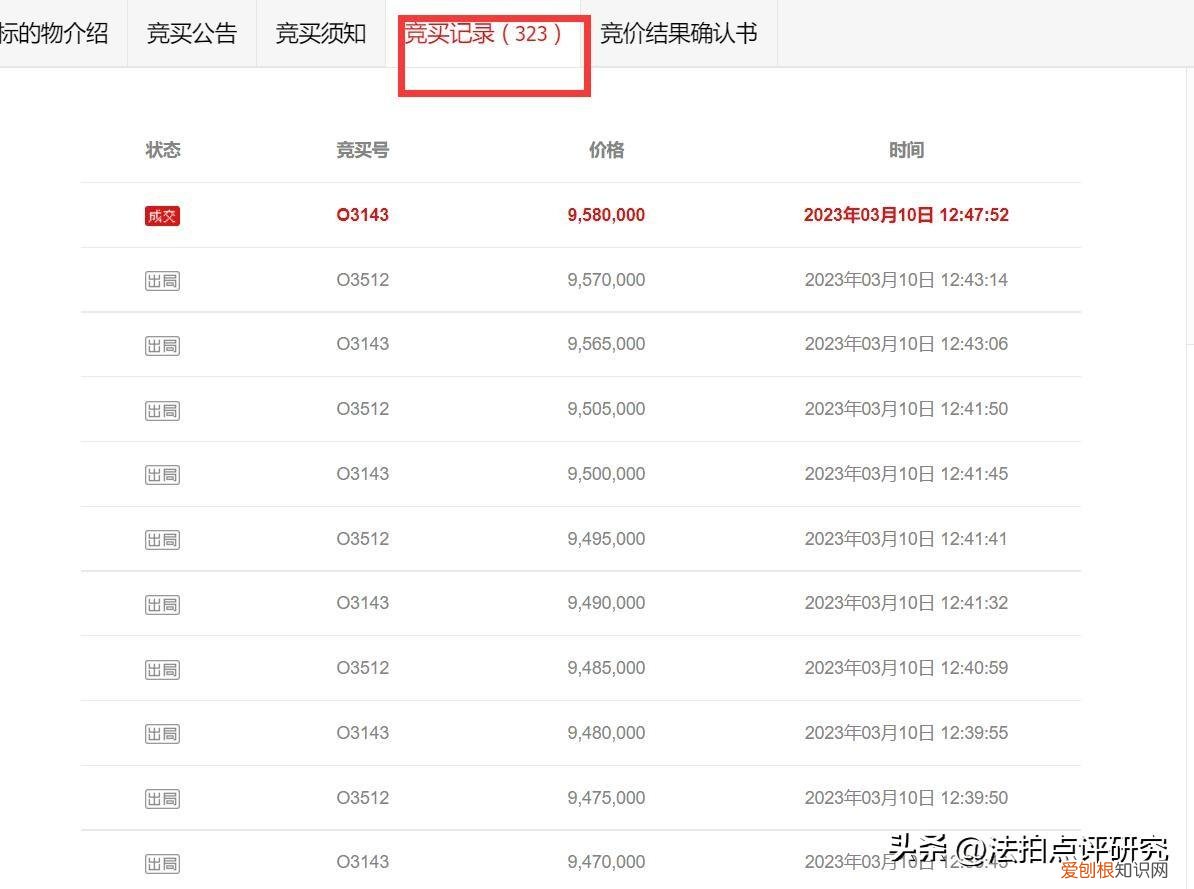Click the 状态 column header
1194x889 pixels.
[x=162, y=150]
